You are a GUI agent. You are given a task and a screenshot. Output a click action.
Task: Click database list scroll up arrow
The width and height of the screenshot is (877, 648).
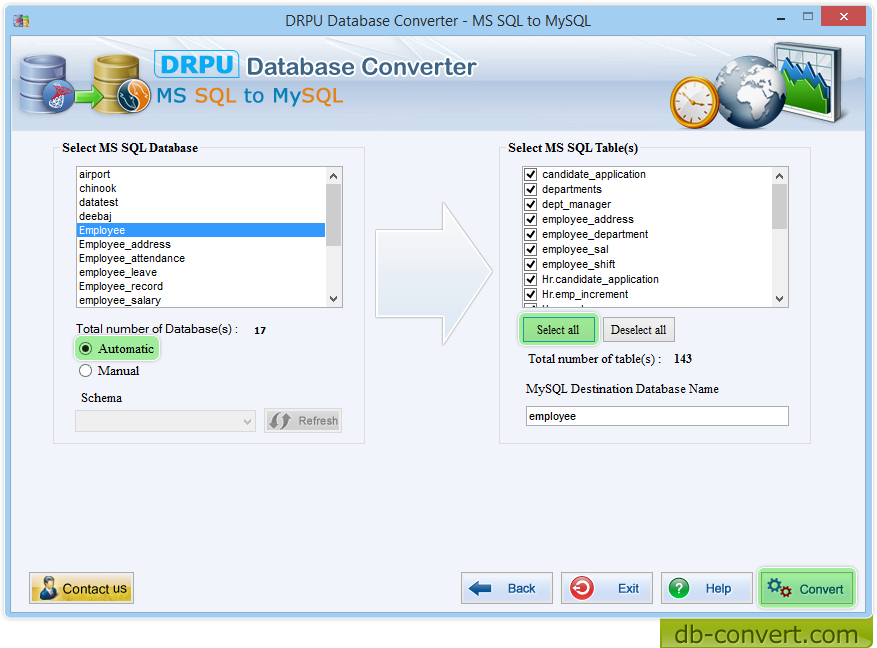(333, 176)
